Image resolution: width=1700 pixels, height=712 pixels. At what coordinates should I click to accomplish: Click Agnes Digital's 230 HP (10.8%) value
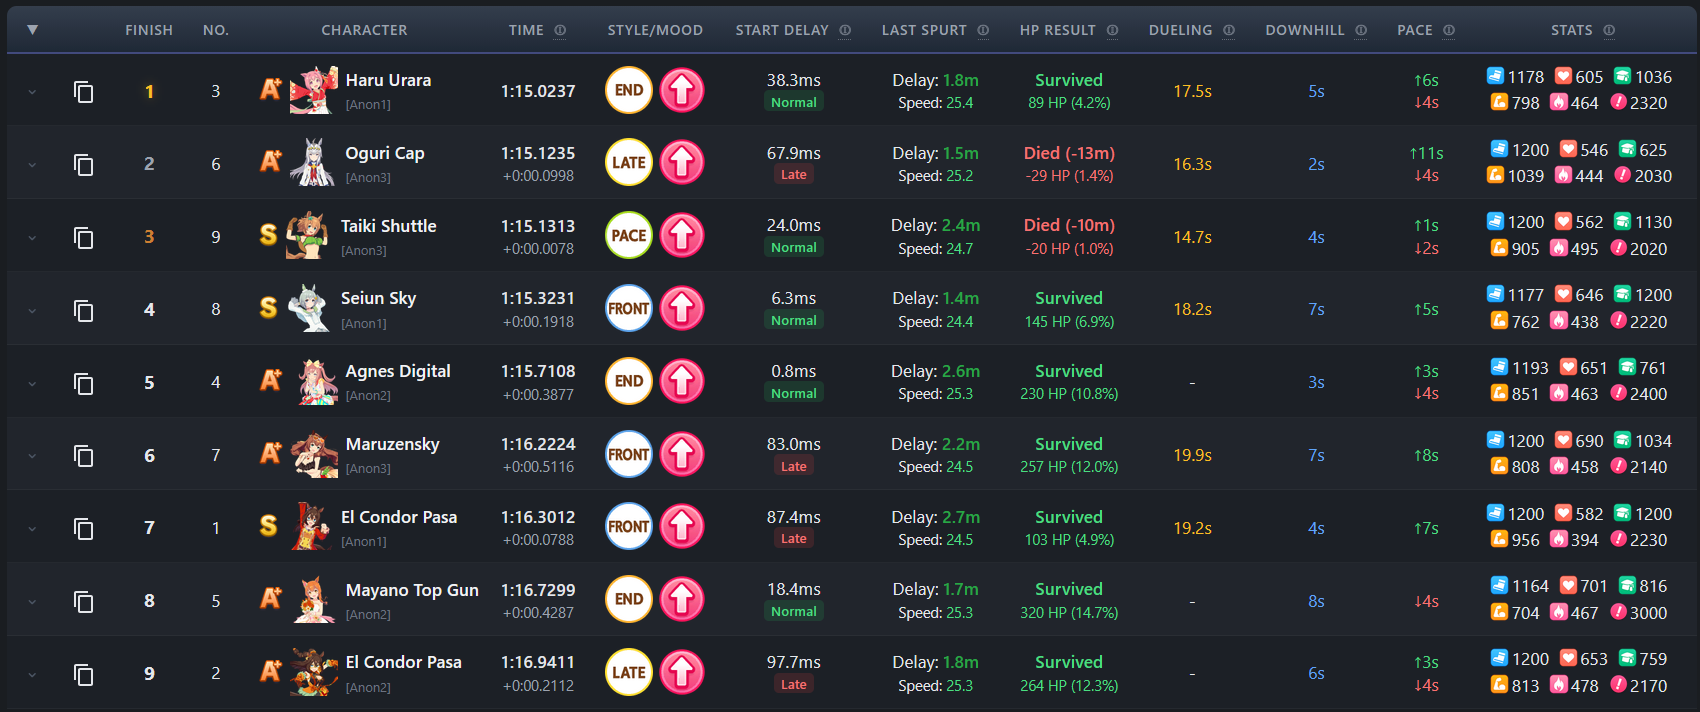tap(1069, 394)
